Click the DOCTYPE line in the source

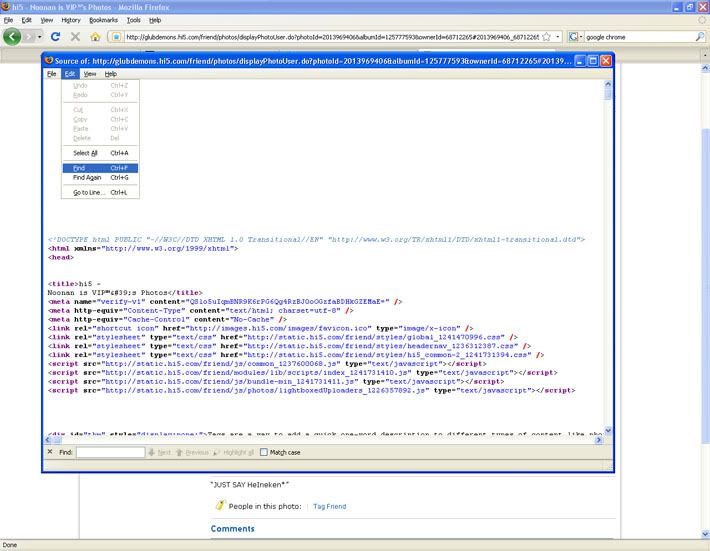(317, 240)
